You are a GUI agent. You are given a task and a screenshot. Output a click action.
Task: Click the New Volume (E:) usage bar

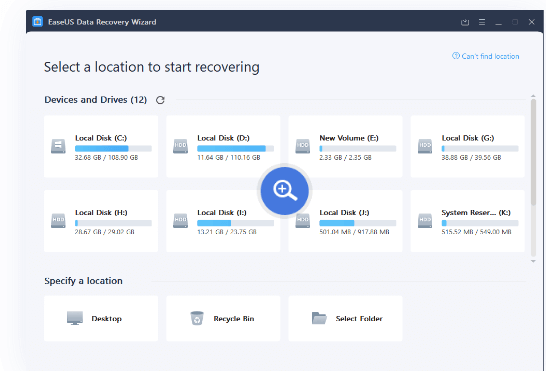point(358,148)
